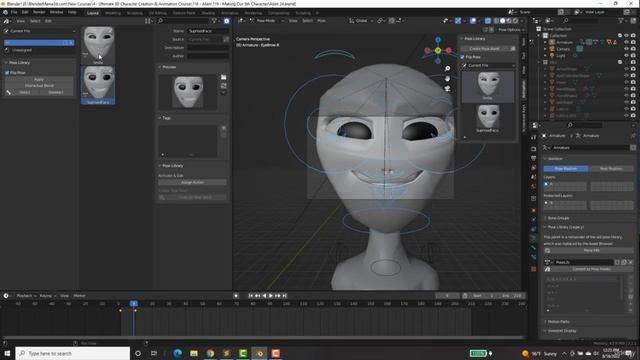Toggle the camera view icon in the viewport
The image size is (640, 360).
pos(447,89)
